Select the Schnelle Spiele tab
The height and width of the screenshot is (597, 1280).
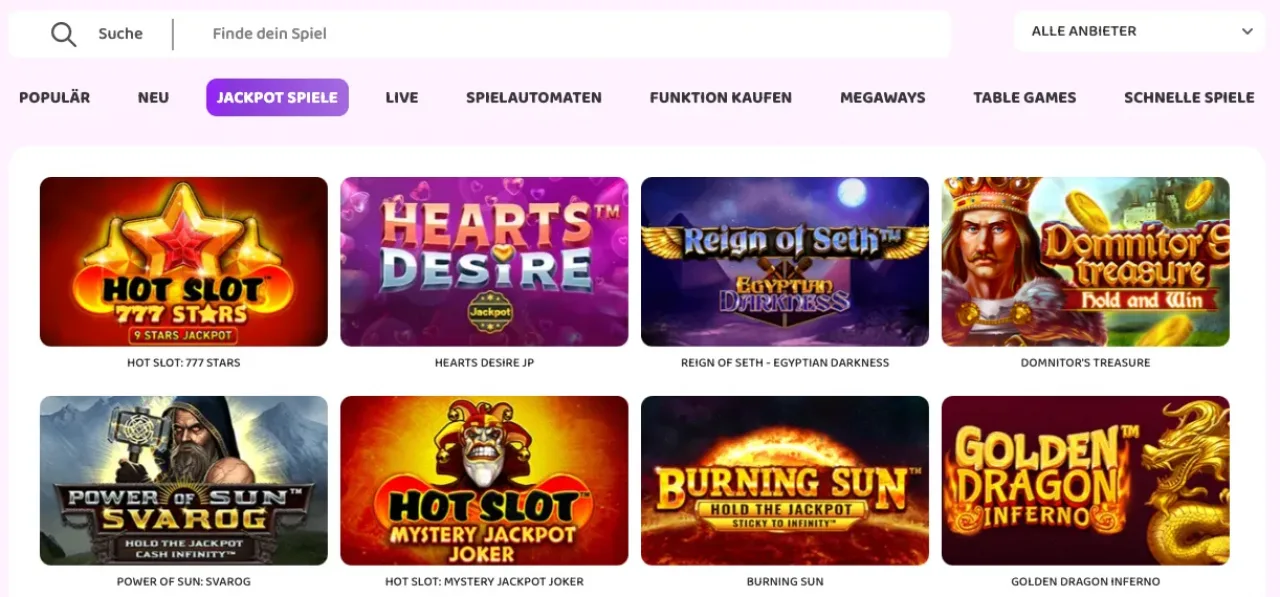click(1189, 97)
